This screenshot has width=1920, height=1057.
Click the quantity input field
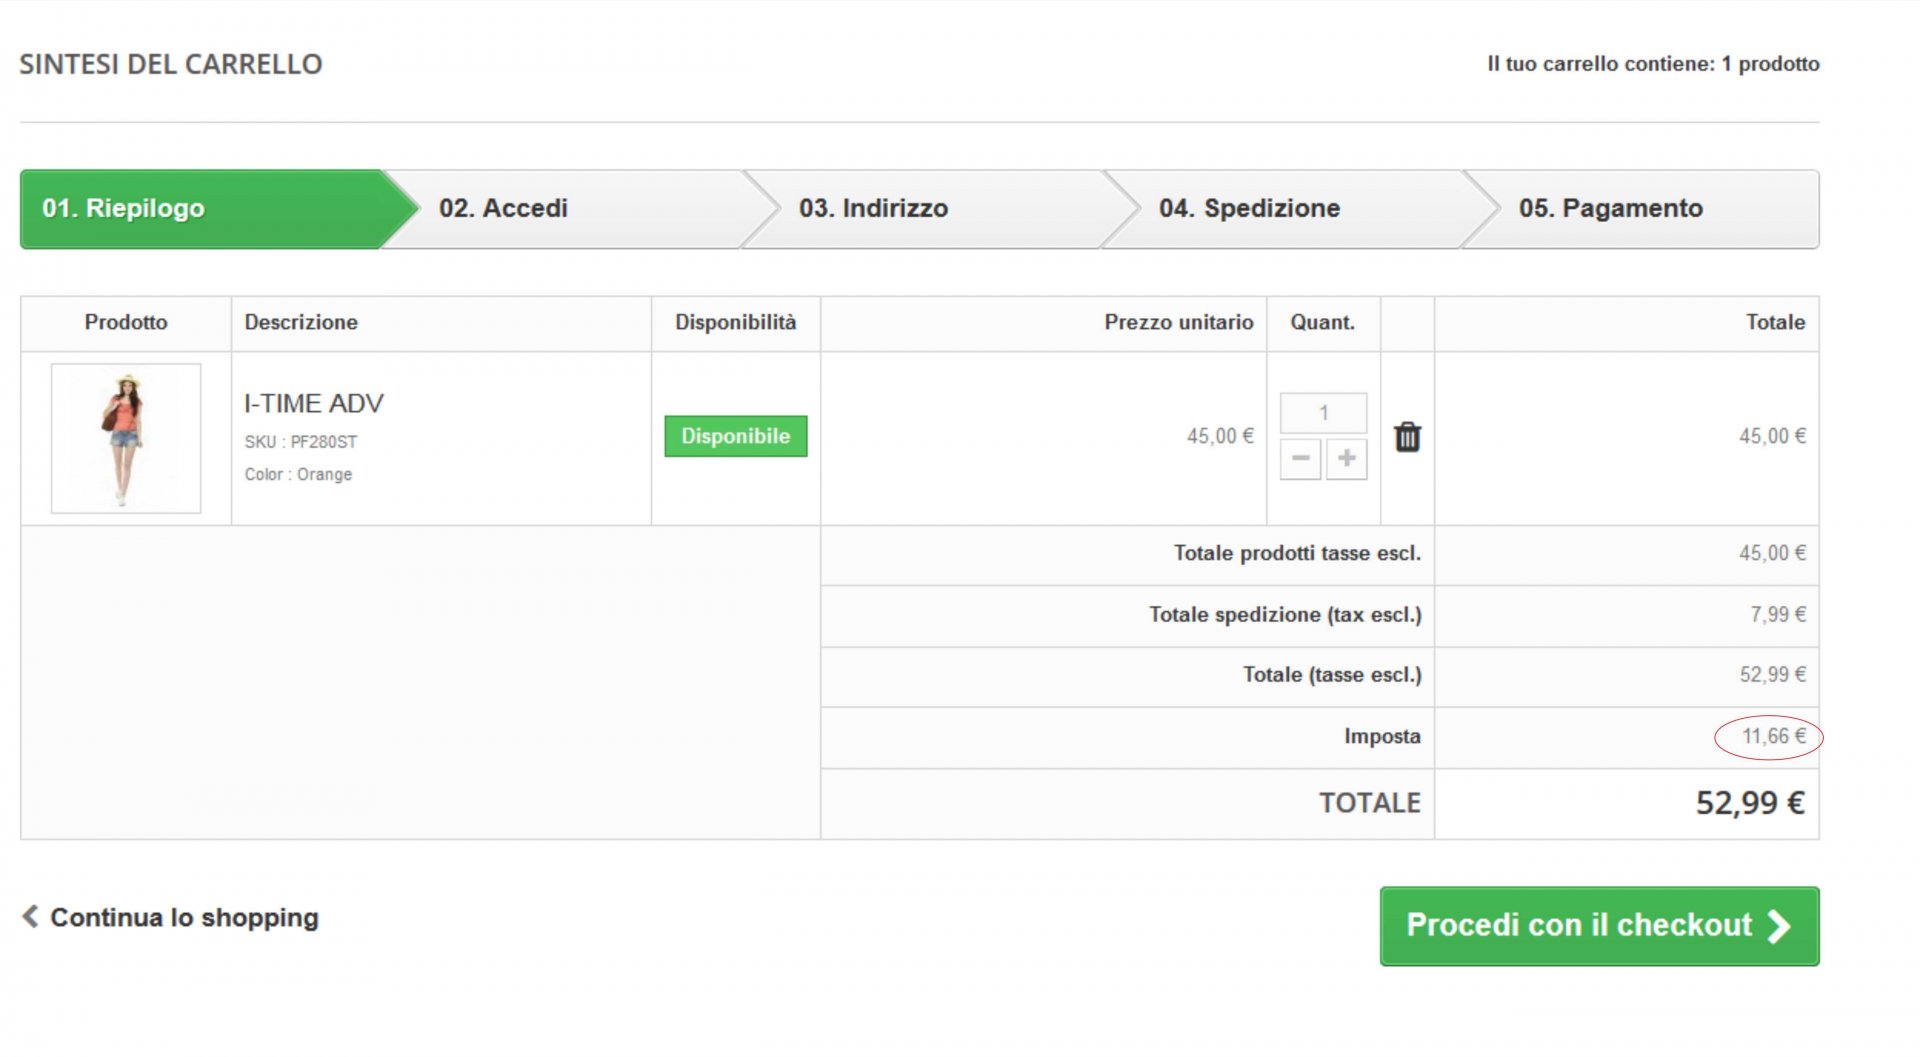click(1323, 413)
